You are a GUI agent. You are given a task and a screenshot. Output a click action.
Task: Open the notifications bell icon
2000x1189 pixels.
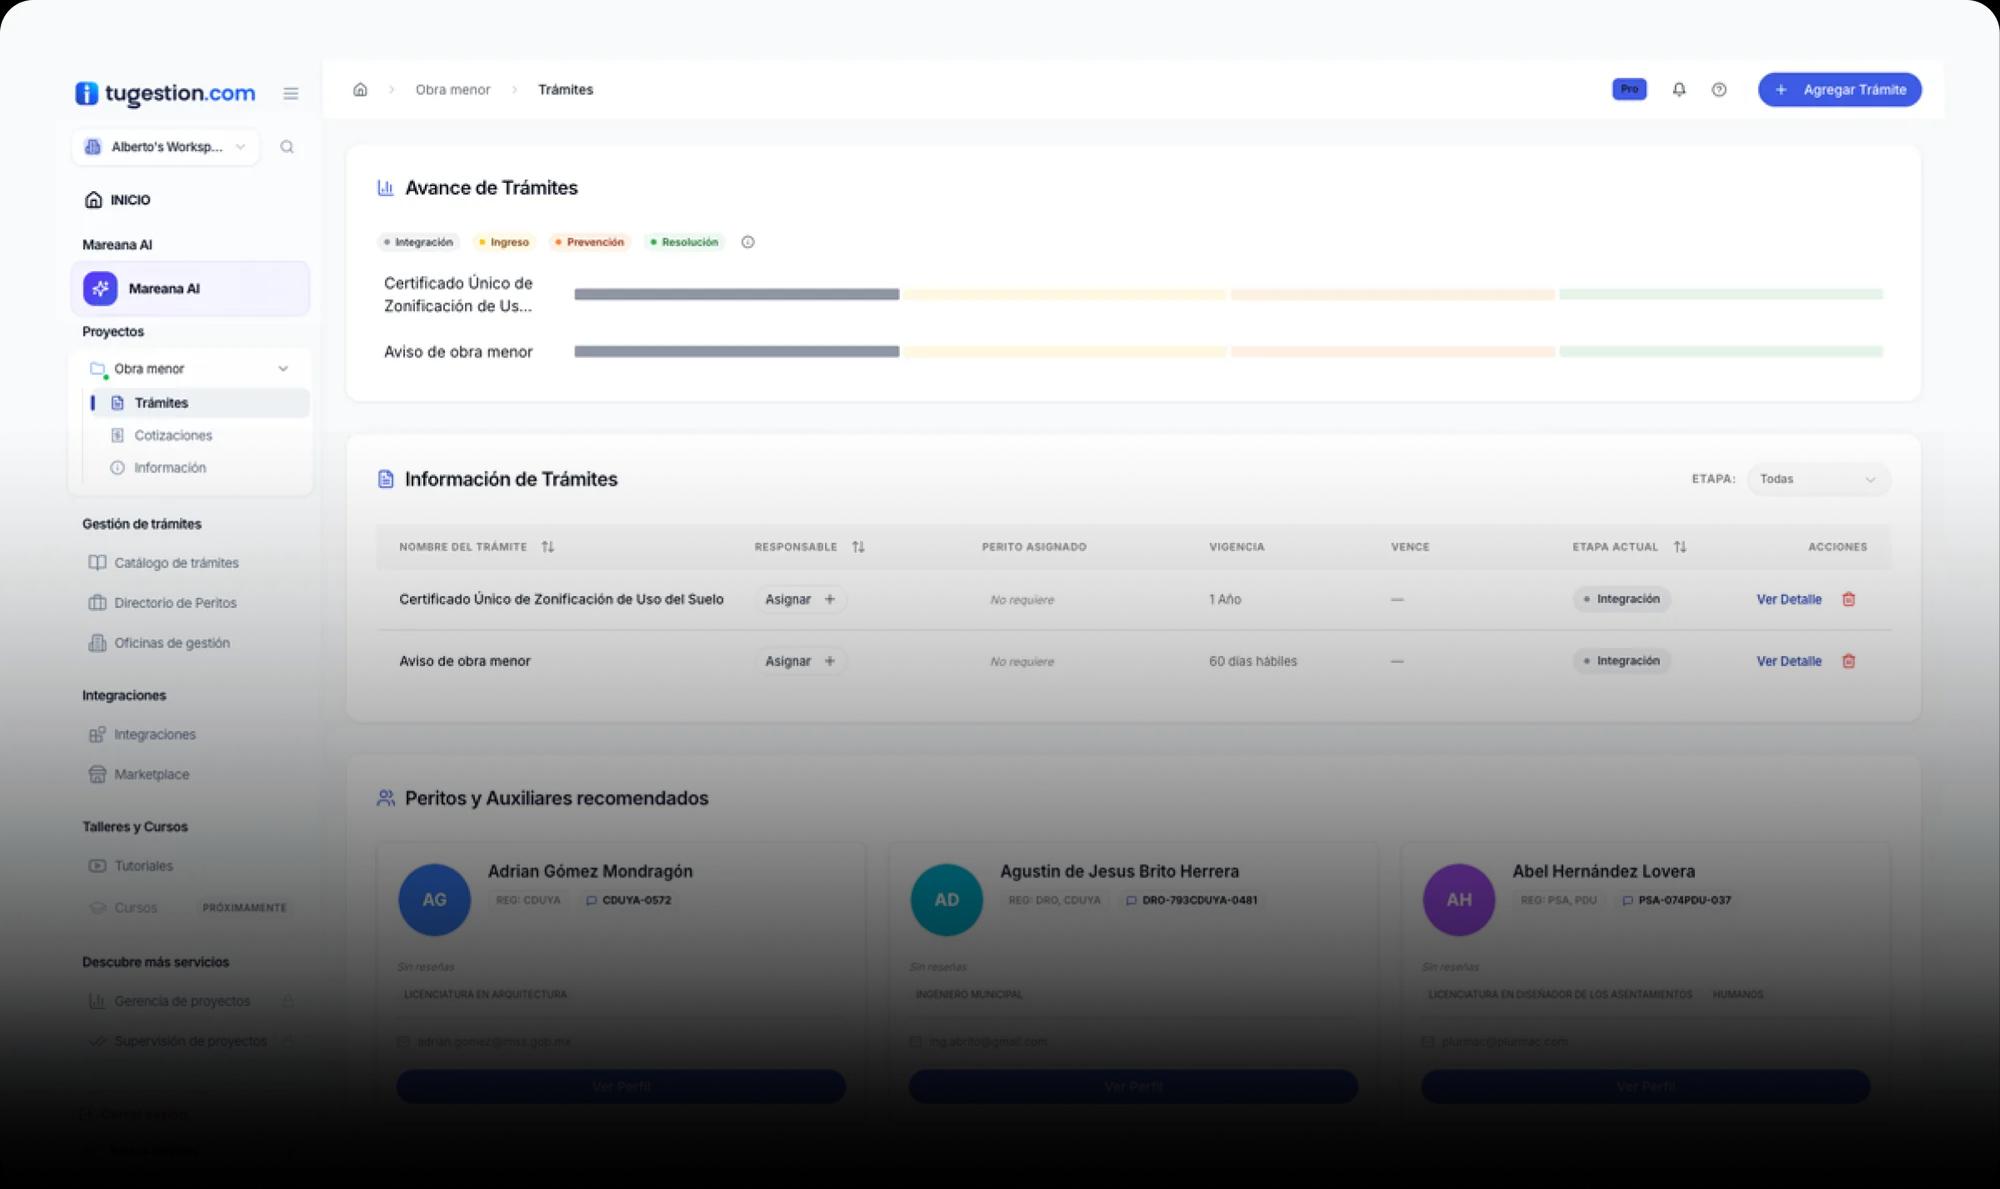click(x=1679, y=89)
